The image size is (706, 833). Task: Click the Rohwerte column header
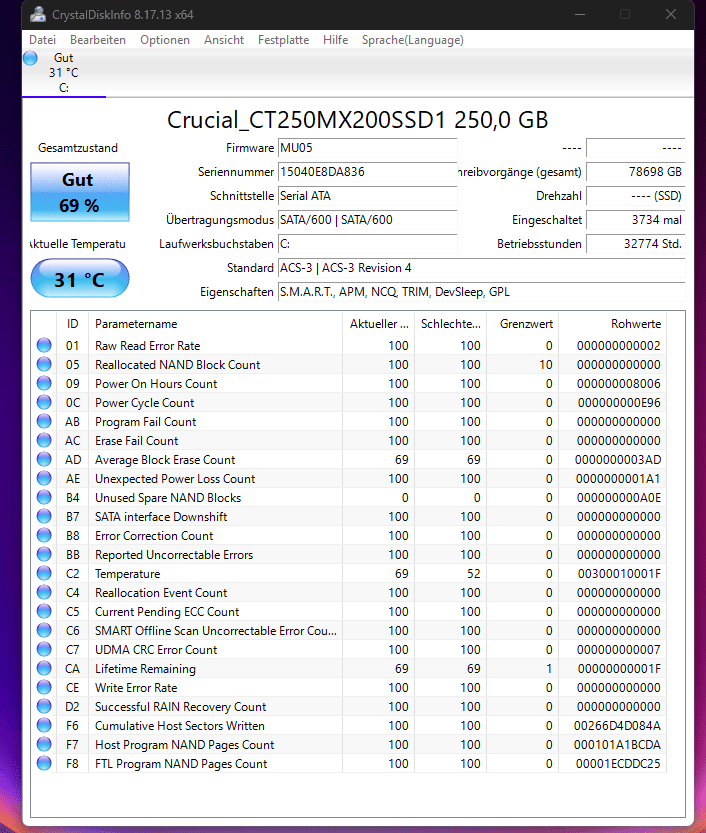(x=613, y=324)
